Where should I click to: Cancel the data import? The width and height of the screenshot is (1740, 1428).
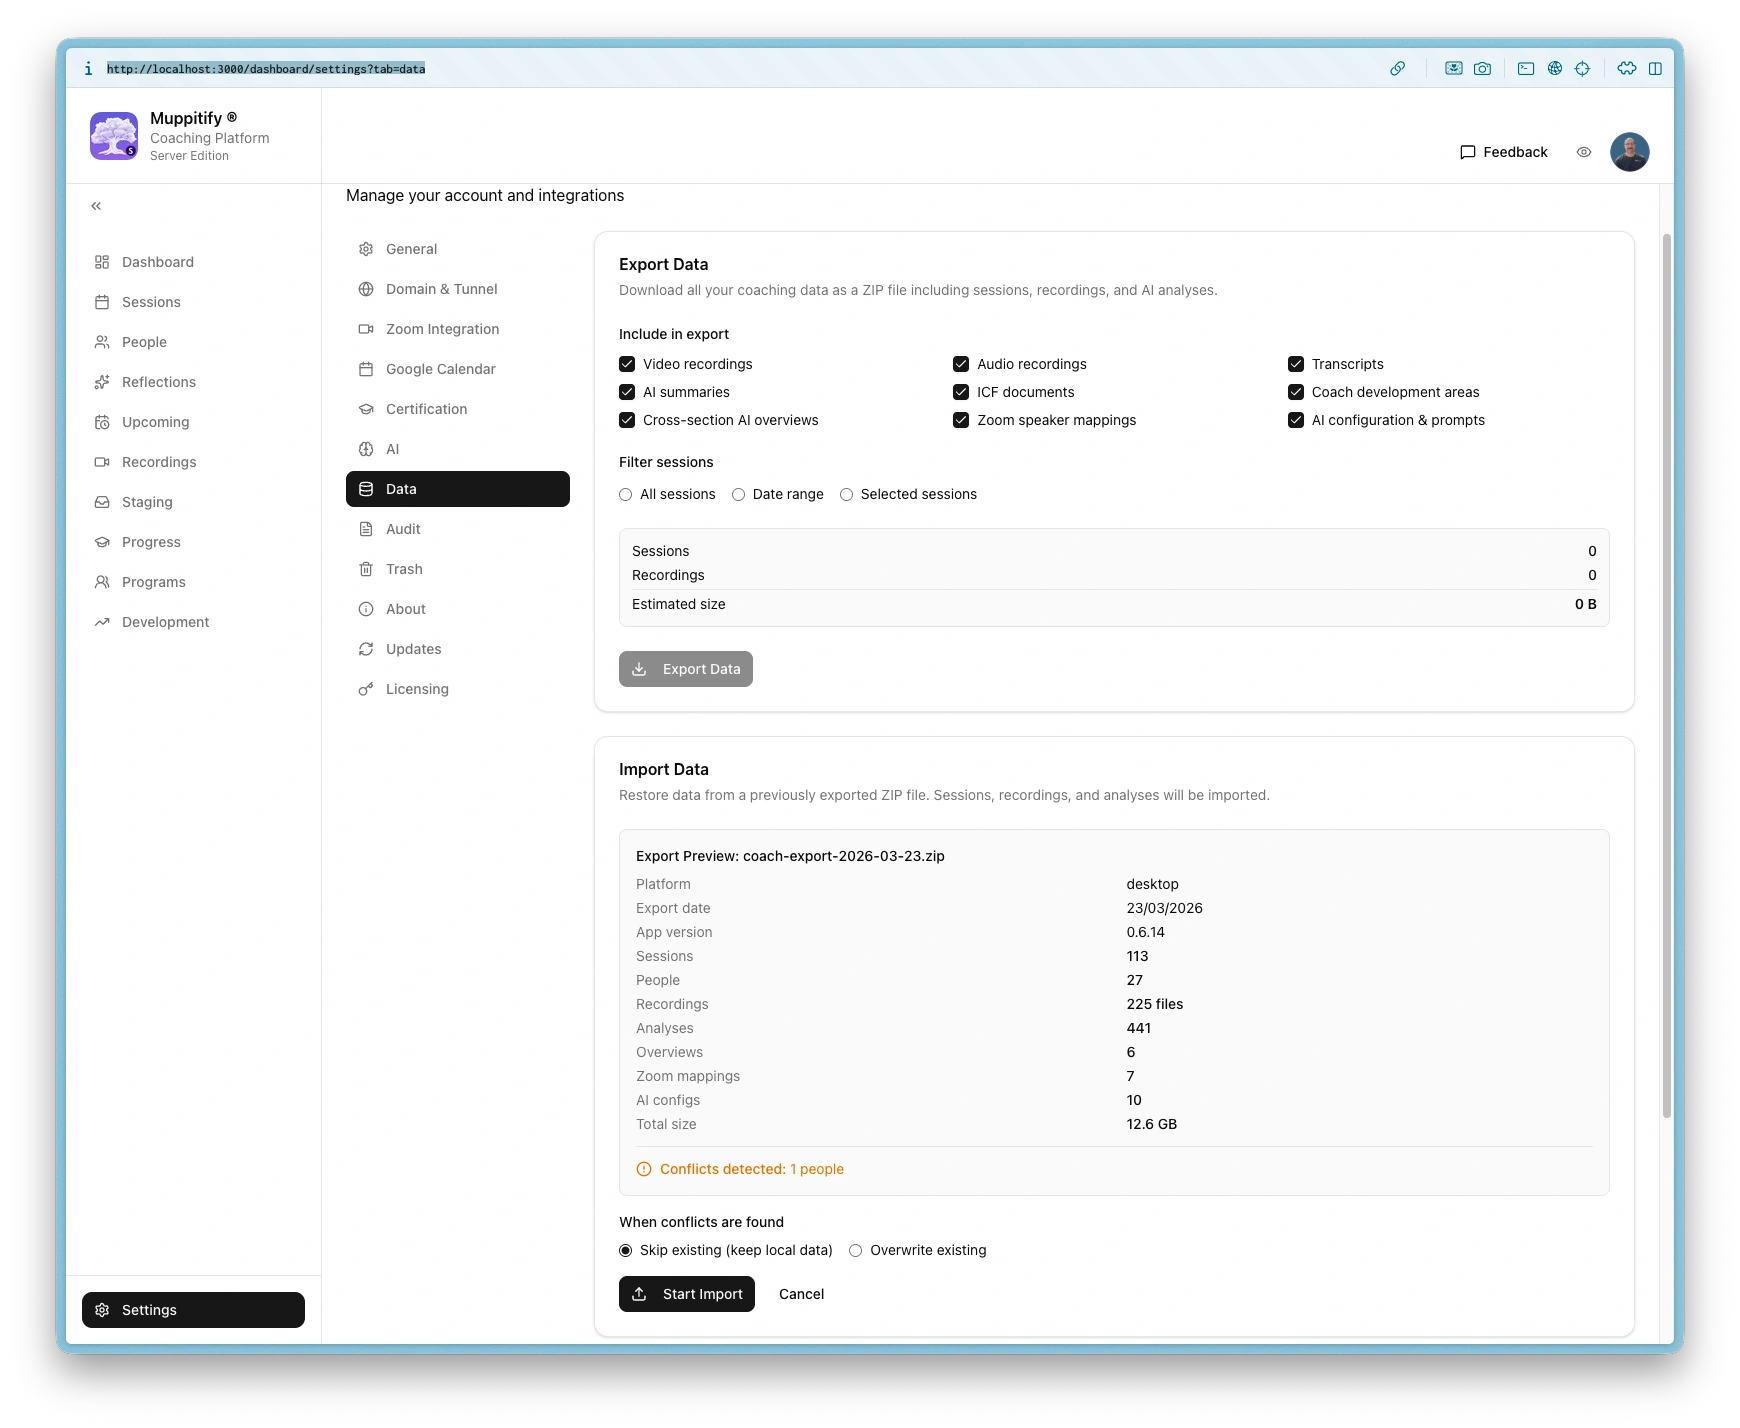(801, 1294)
